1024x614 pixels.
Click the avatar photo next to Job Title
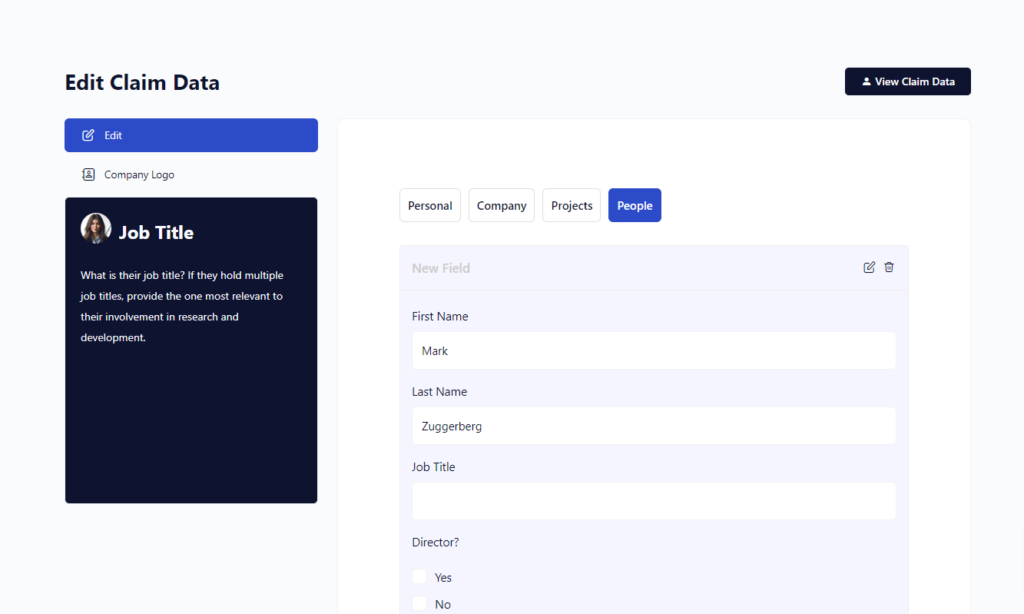click(x=96, y=229)
